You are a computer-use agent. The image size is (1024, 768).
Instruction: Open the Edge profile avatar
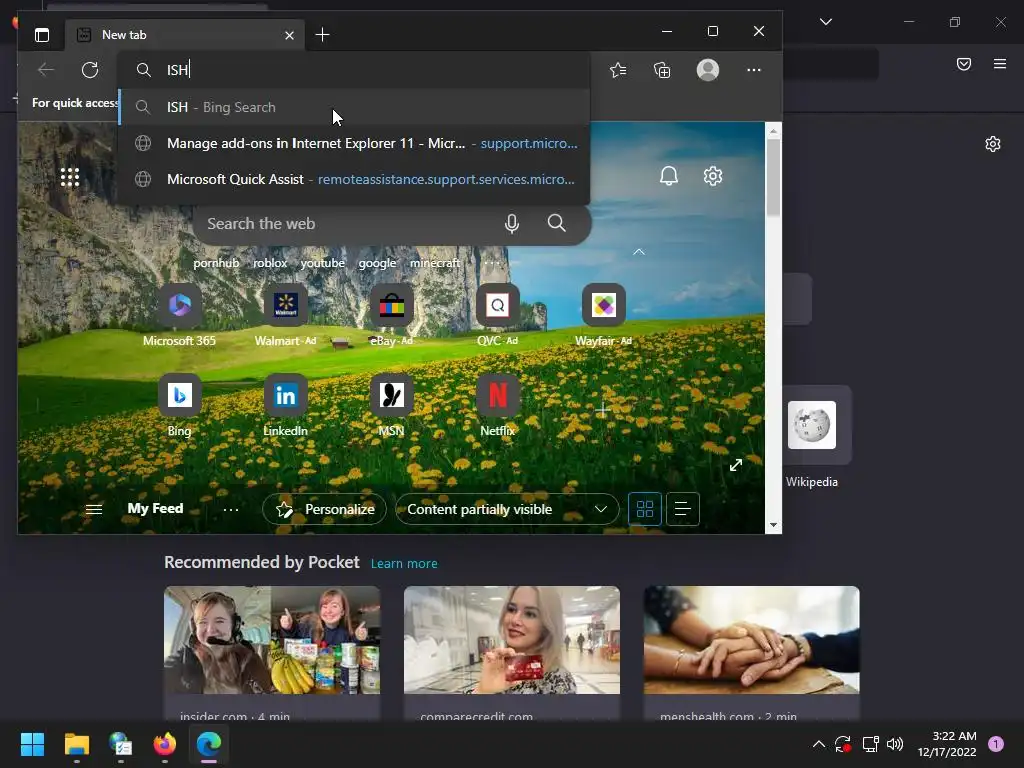(708, 70)
